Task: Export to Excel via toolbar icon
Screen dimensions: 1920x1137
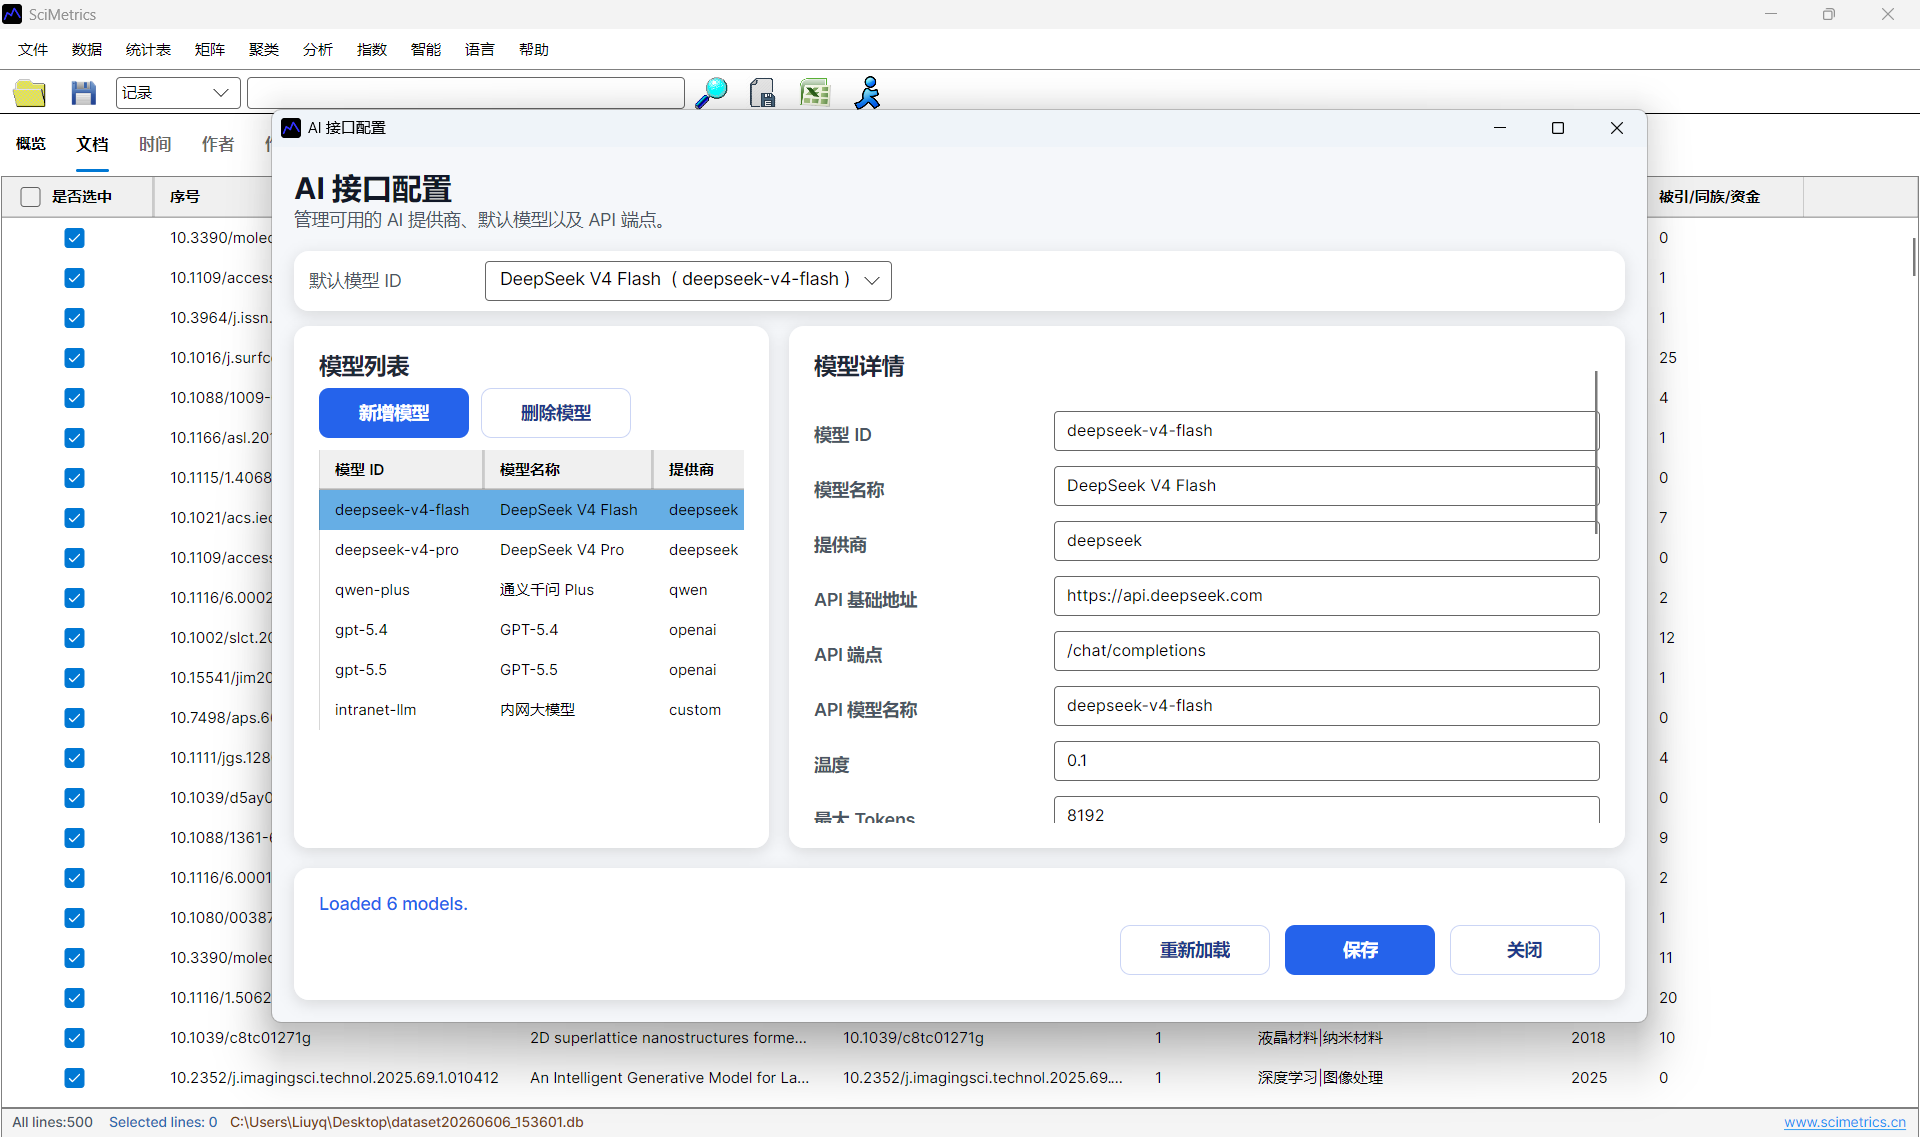Action: click(x=815, y=93)
